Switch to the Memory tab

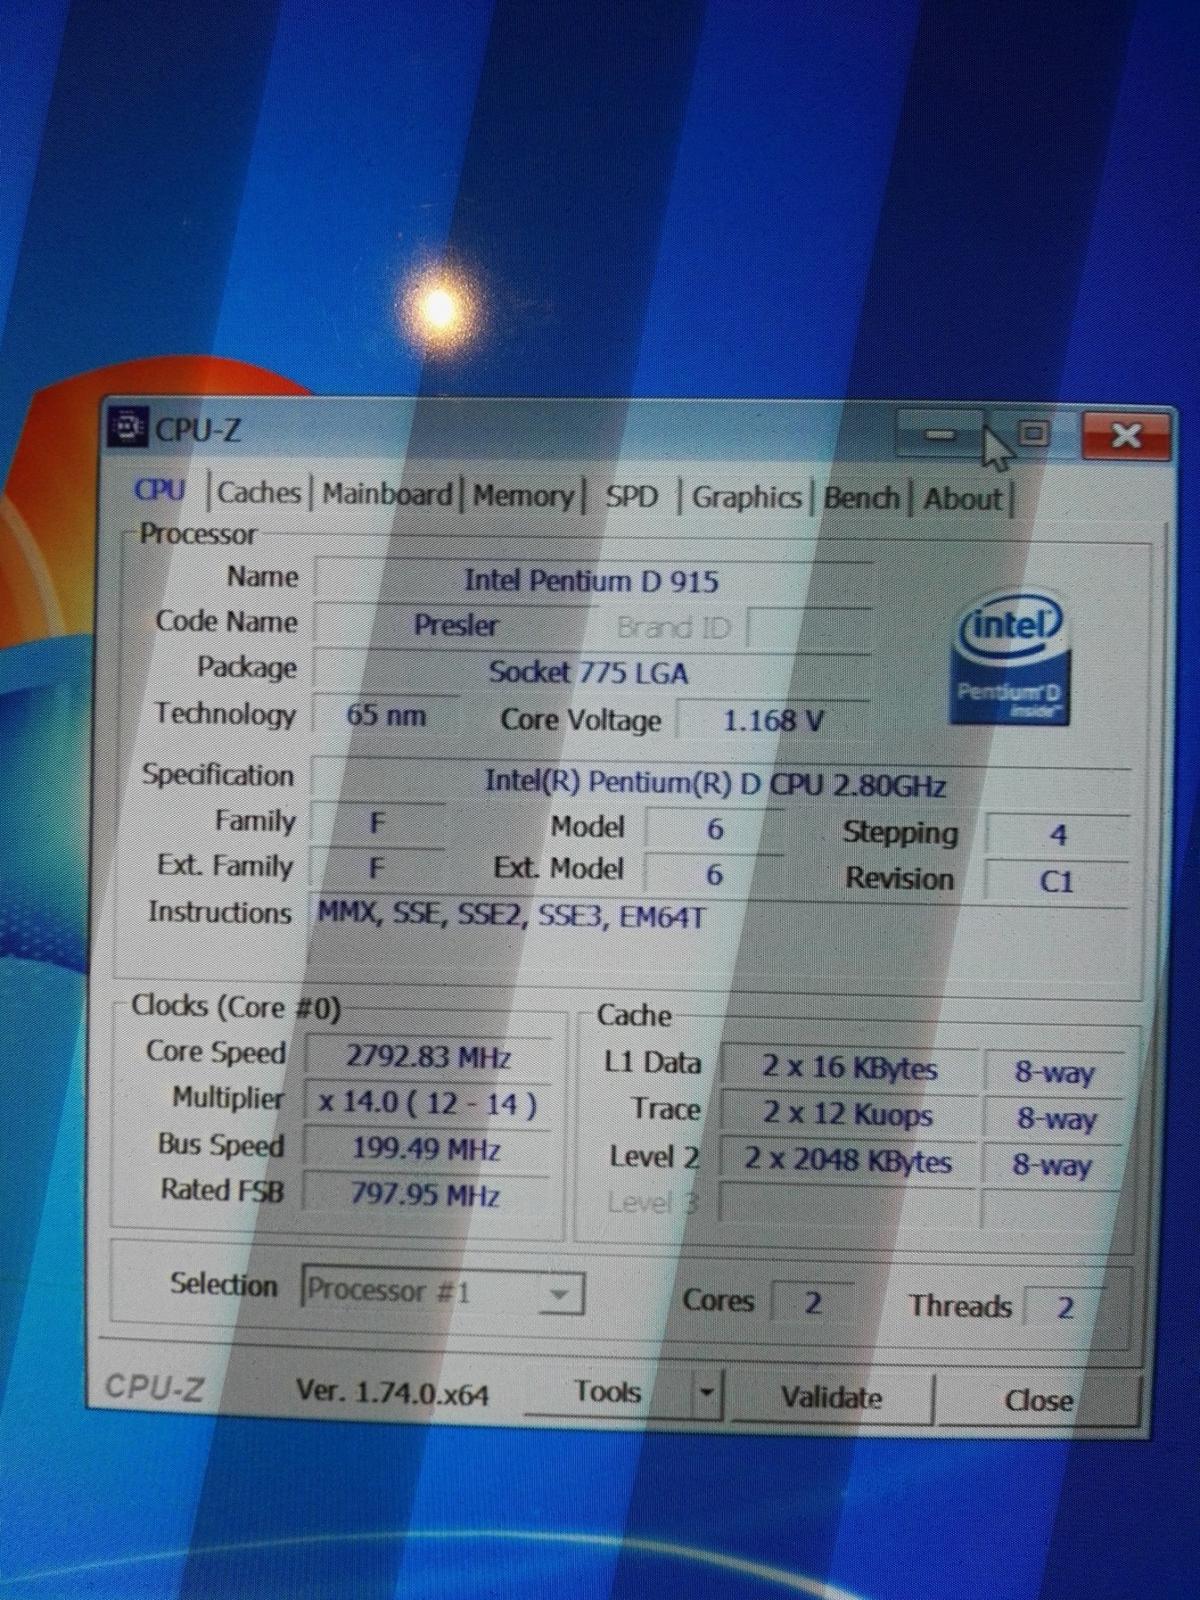click(523, 495)
